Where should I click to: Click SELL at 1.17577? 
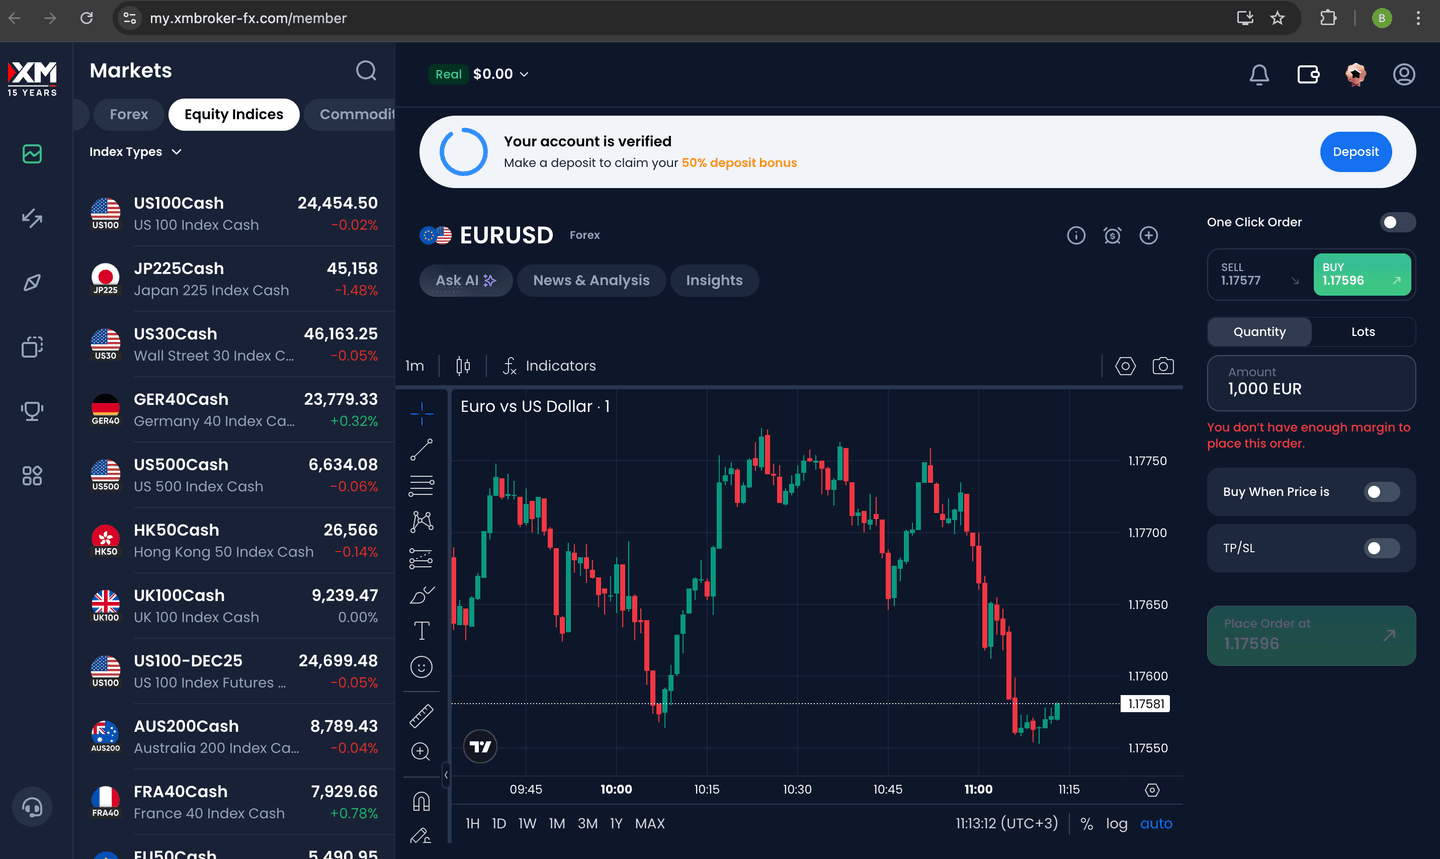pyautogui.click(x=1260, y=274)
